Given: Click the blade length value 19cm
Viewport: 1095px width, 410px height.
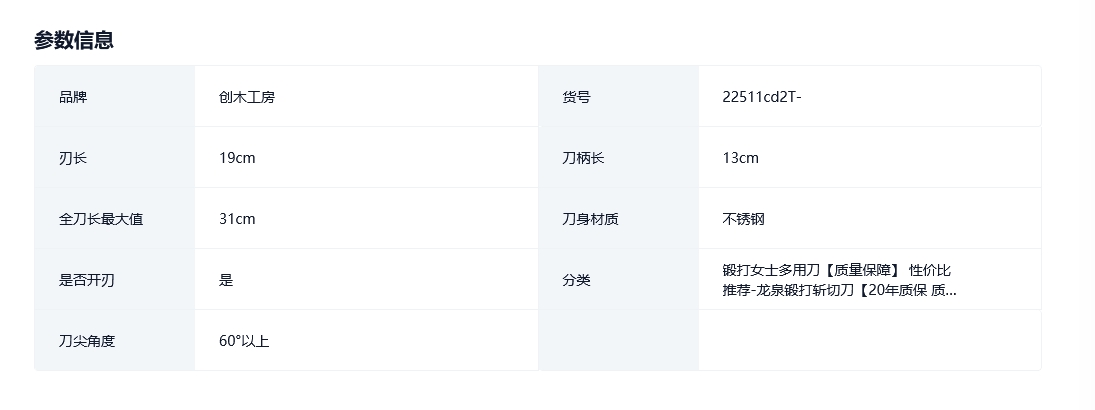Looking at the screenshot, I should click(x=237, y=158).
